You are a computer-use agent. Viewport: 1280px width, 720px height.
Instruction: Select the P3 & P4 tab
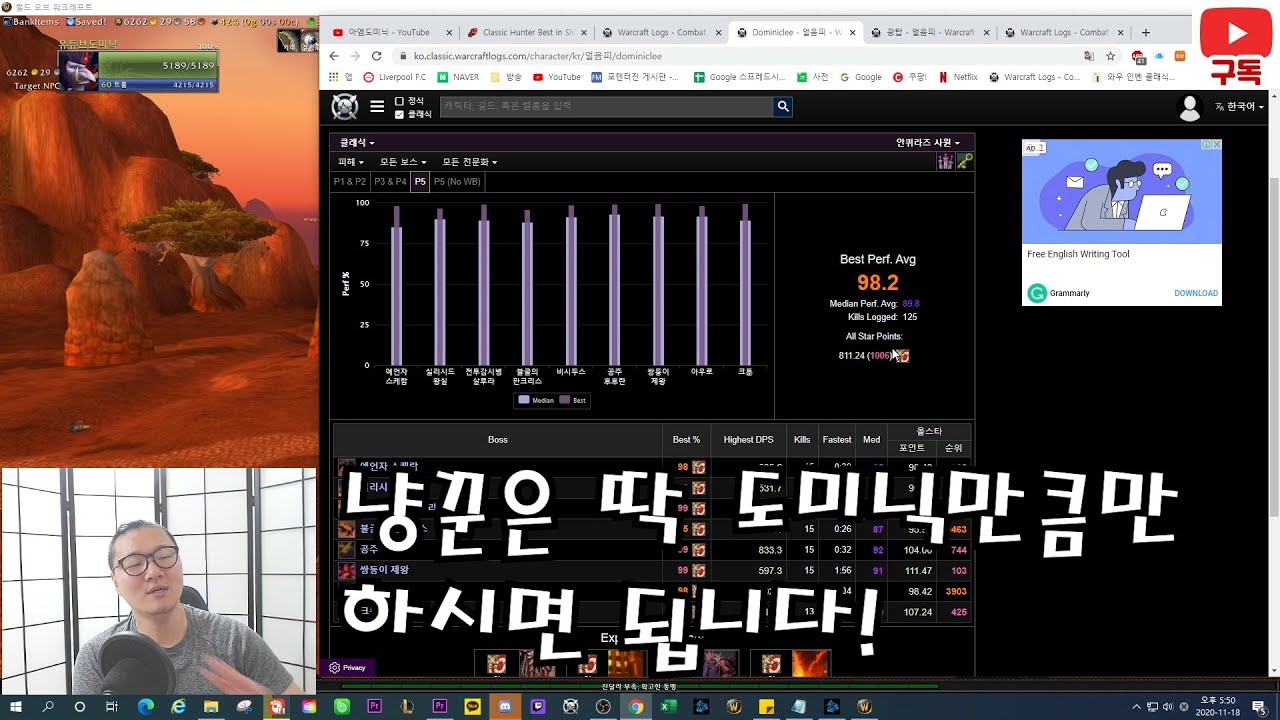click(x=390, y=182)
